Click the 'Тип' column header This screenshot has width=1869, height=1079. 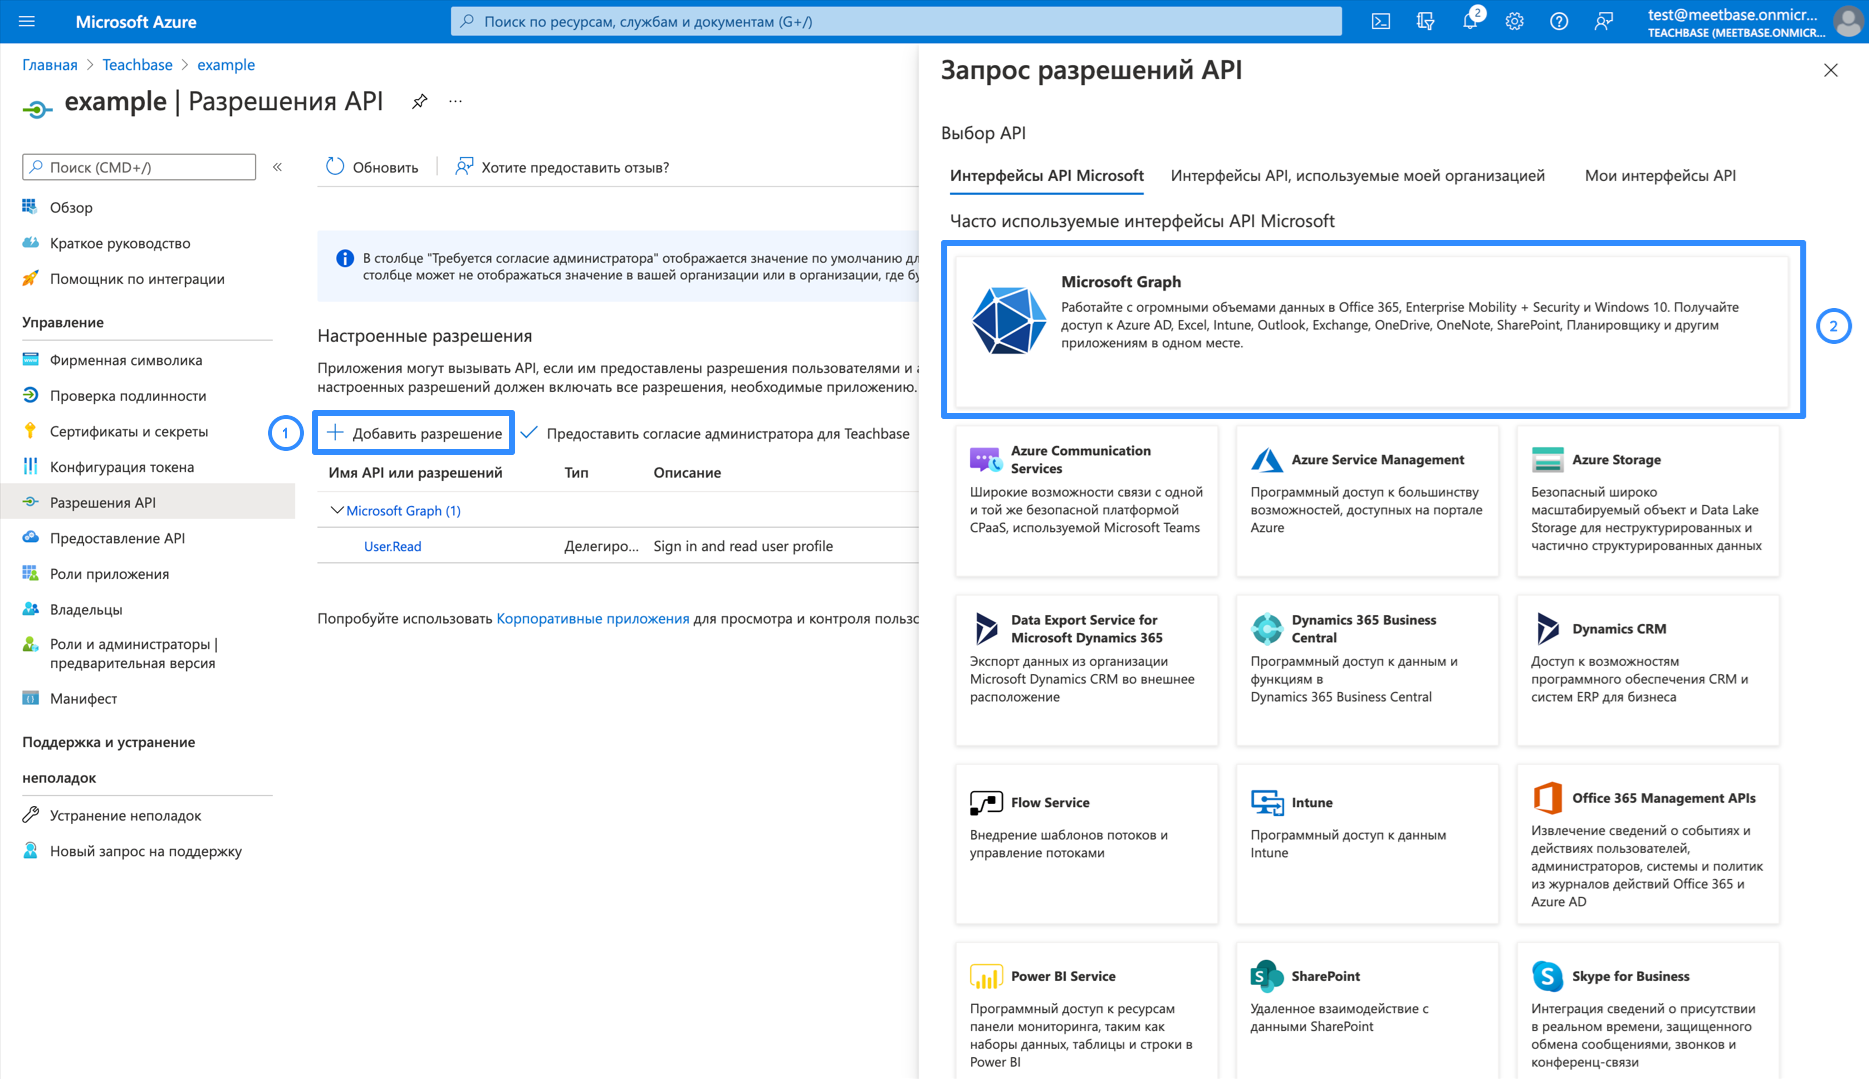[576, 472]
